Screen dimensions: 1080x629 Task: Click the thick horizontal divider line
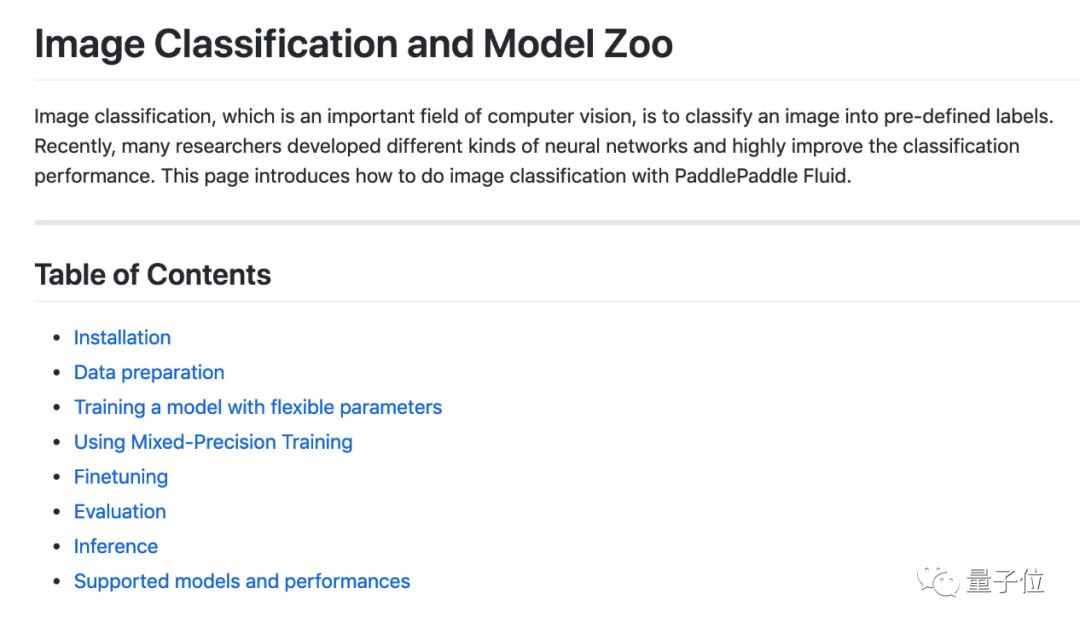pos(556,222)
